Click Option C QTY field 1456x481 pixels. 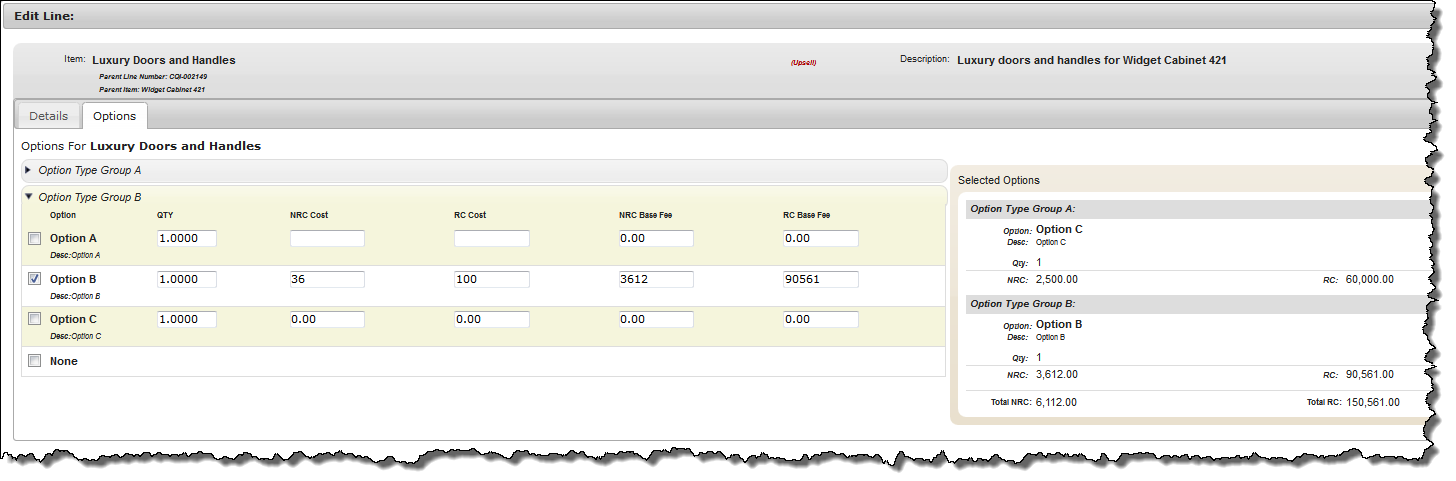(x=186, y=320)
